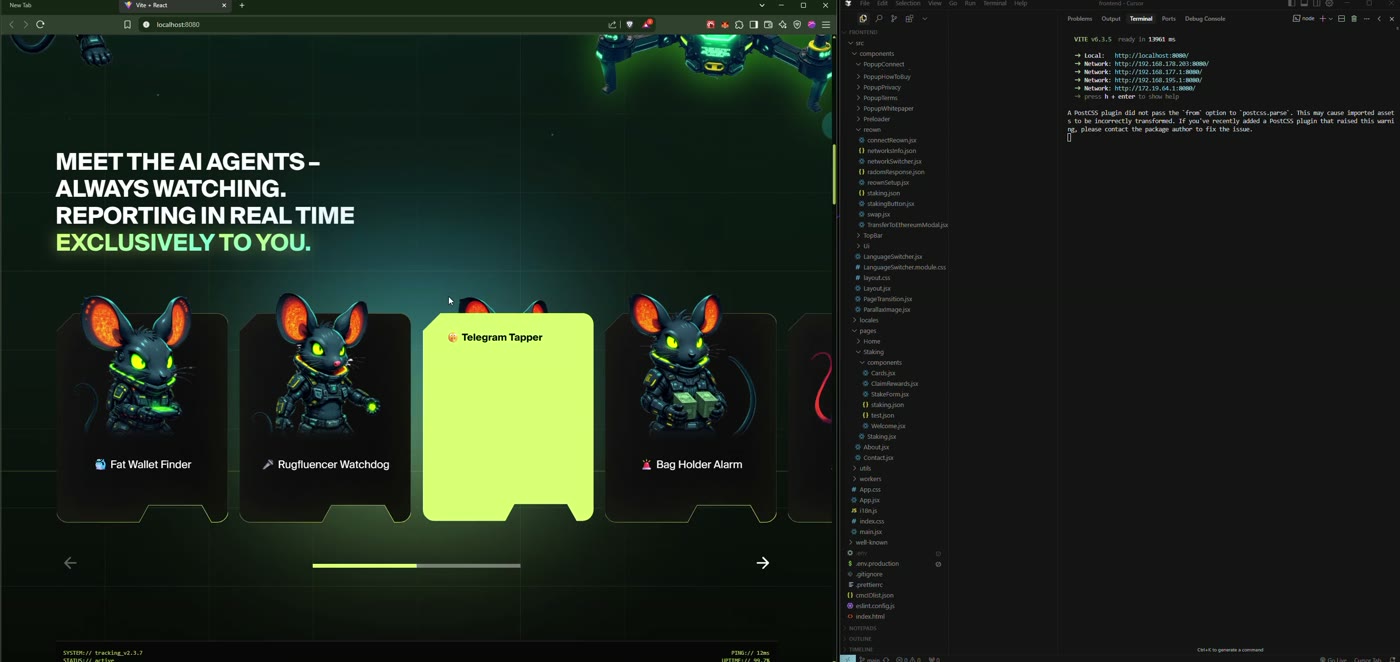Collapse the Staking folder

coord(872,352)
